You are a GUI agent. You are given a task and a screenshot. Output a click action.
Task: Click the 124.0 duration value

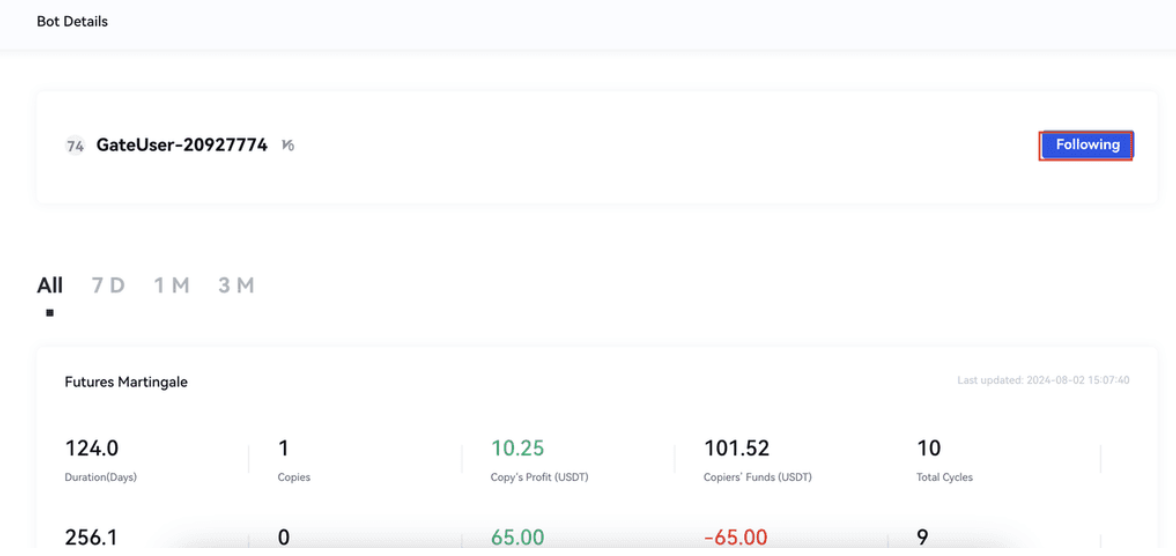tap(92, 448)
